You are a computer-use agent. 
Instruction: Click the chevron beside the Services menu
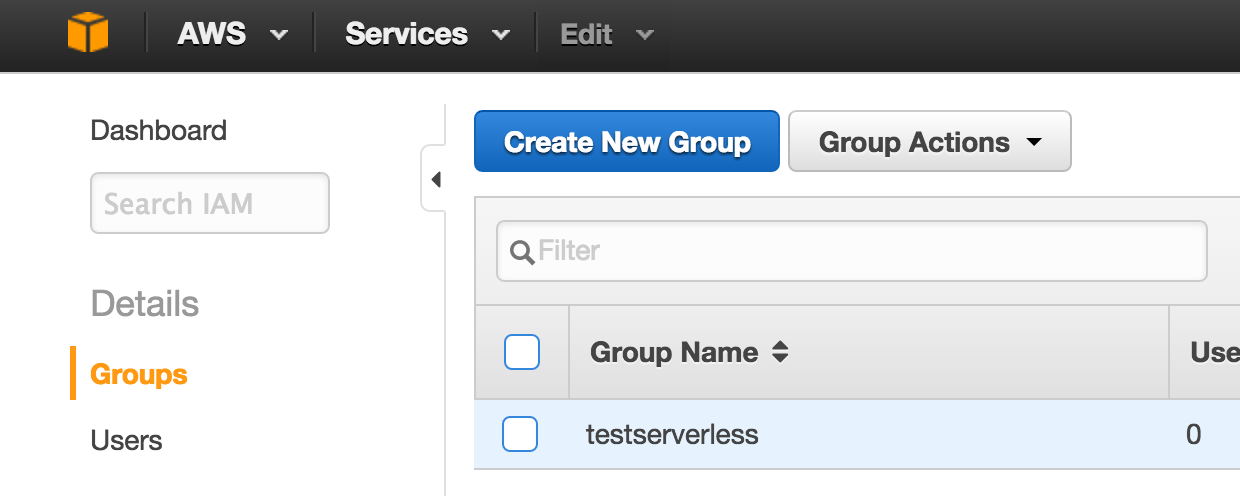(500, 35)
